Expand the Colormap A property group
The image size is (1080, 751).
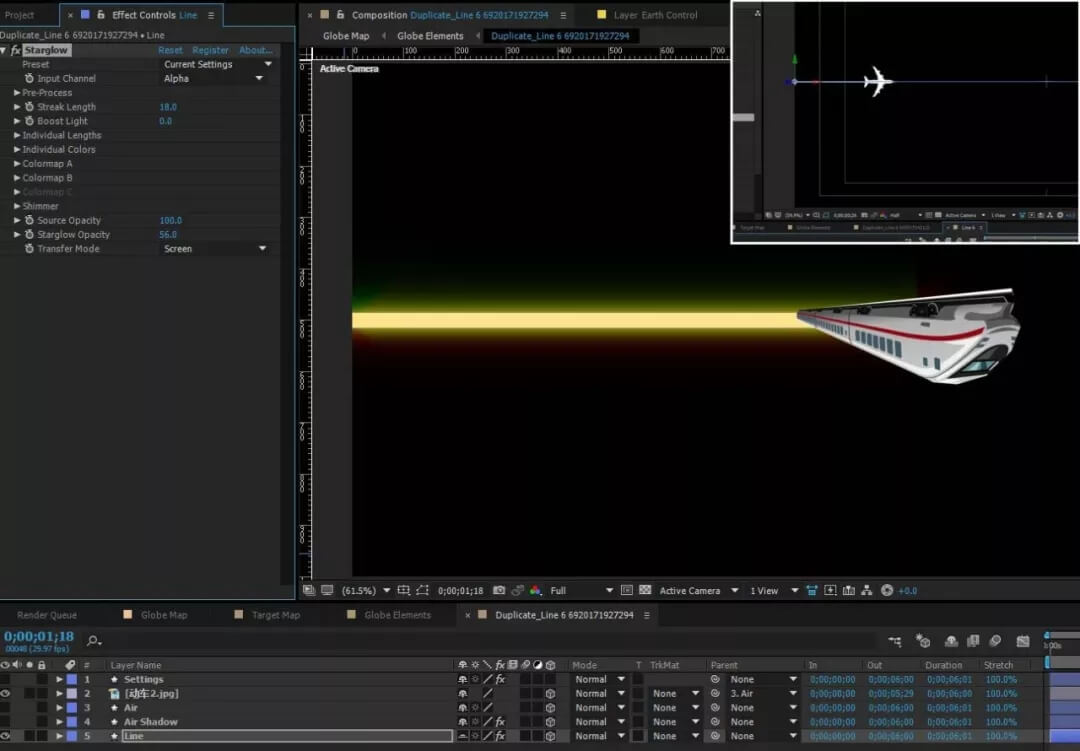tap(17, 164)
